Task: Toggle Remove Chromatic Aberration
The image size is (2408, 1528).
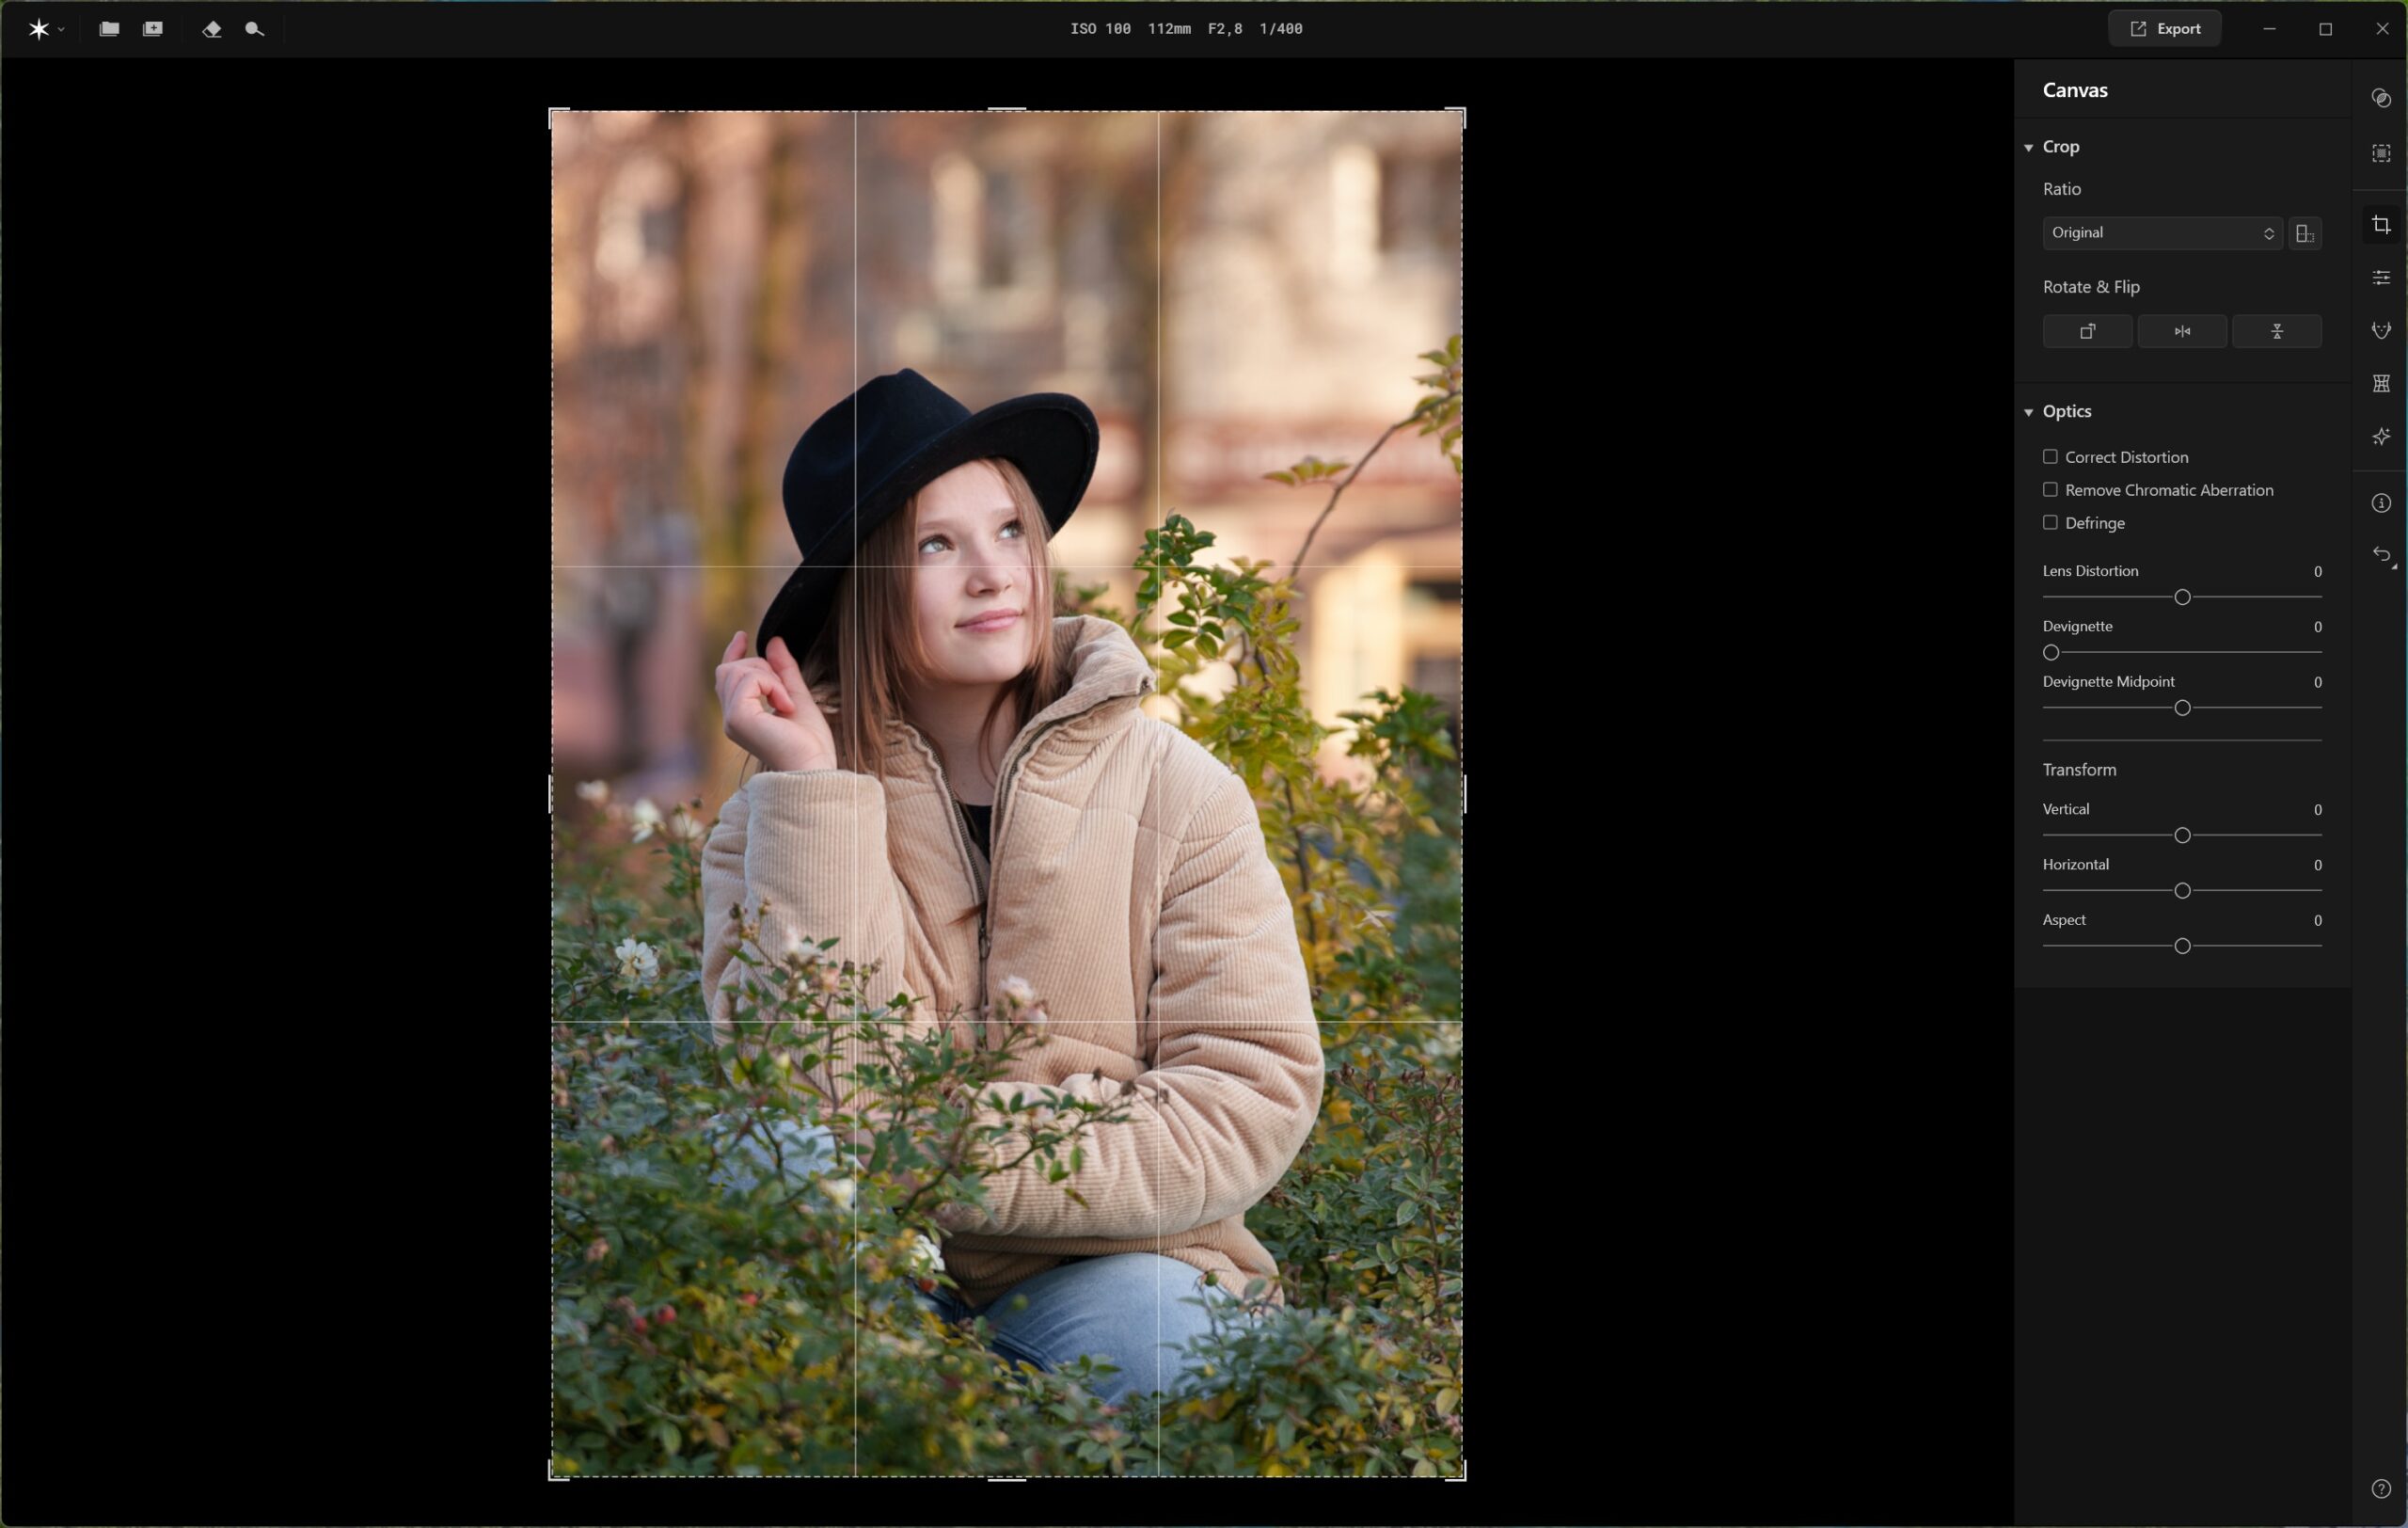Action: [2050, 490]
